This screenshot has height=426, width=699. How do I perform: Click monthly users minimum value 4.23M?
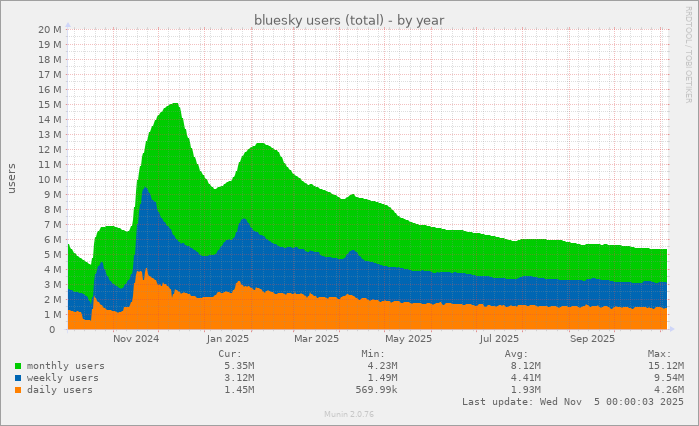[x=382, y=366]
